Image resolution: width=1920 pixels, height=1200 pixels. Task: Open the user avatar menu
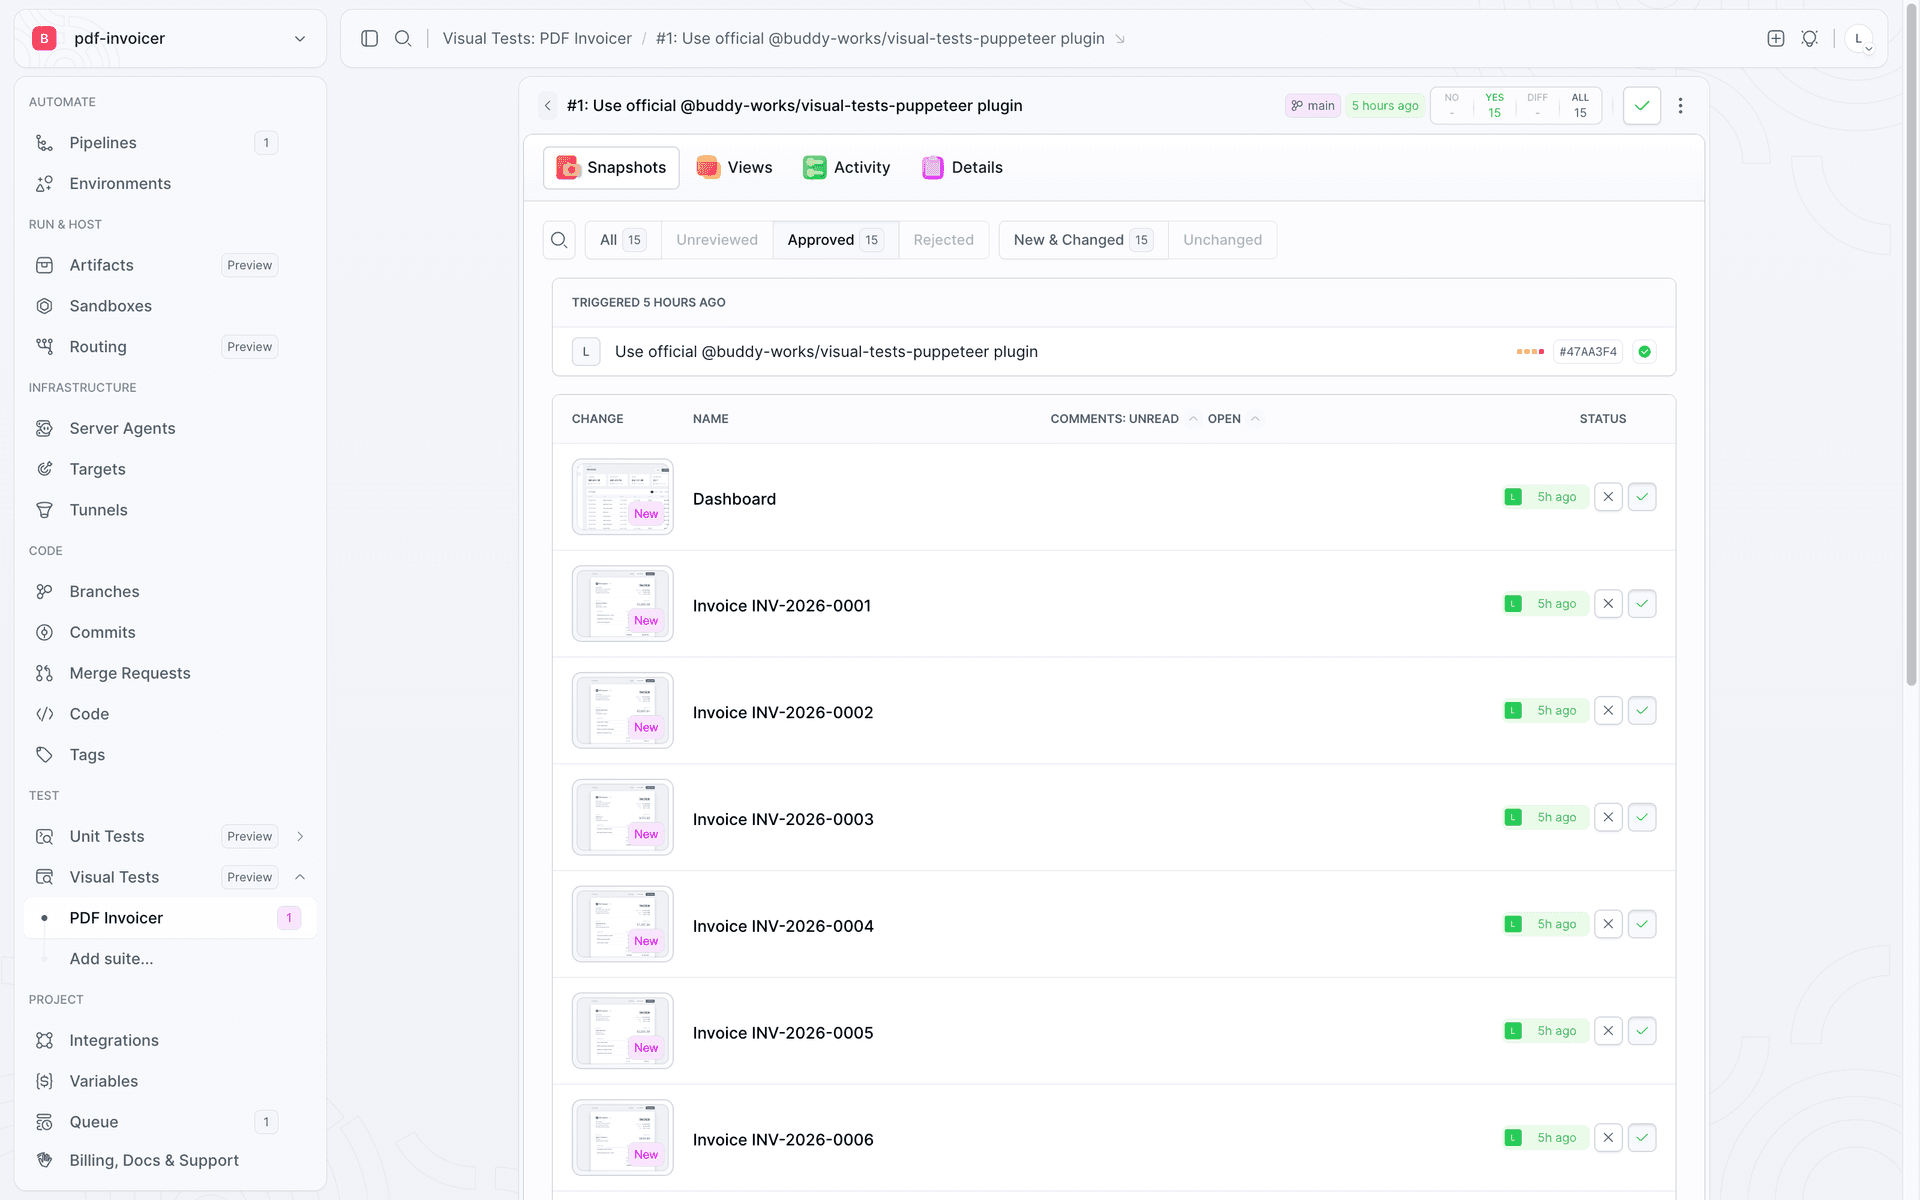1859,38
